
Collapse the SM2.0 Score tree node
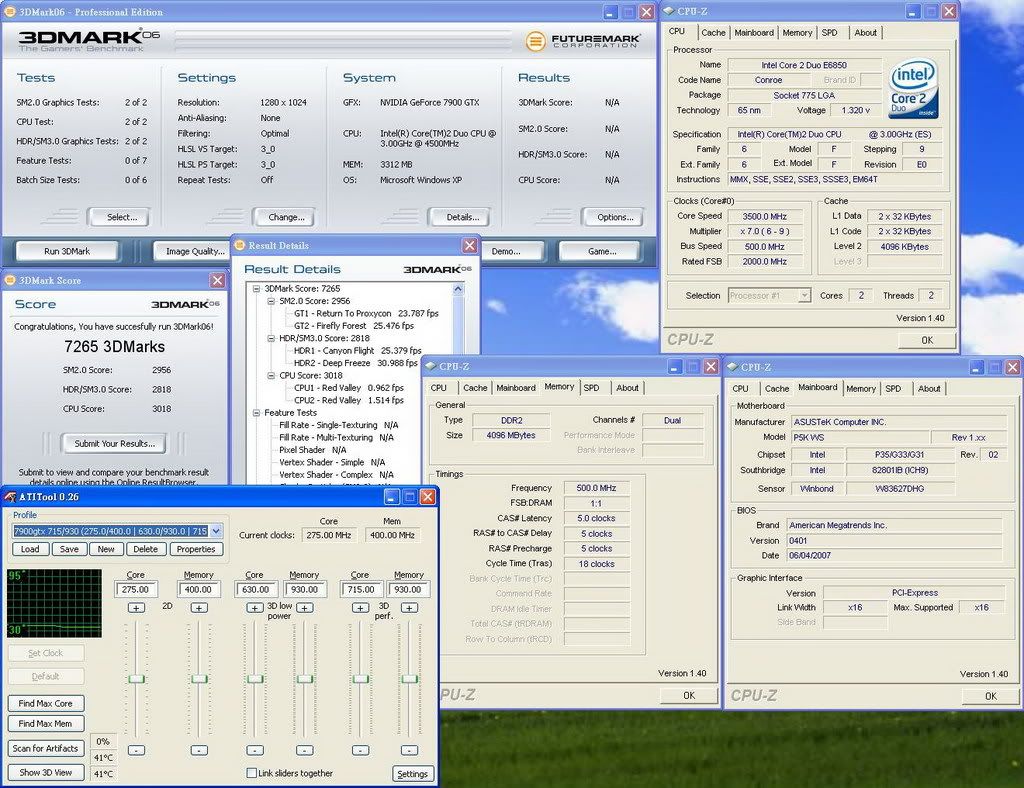(271, 301)
